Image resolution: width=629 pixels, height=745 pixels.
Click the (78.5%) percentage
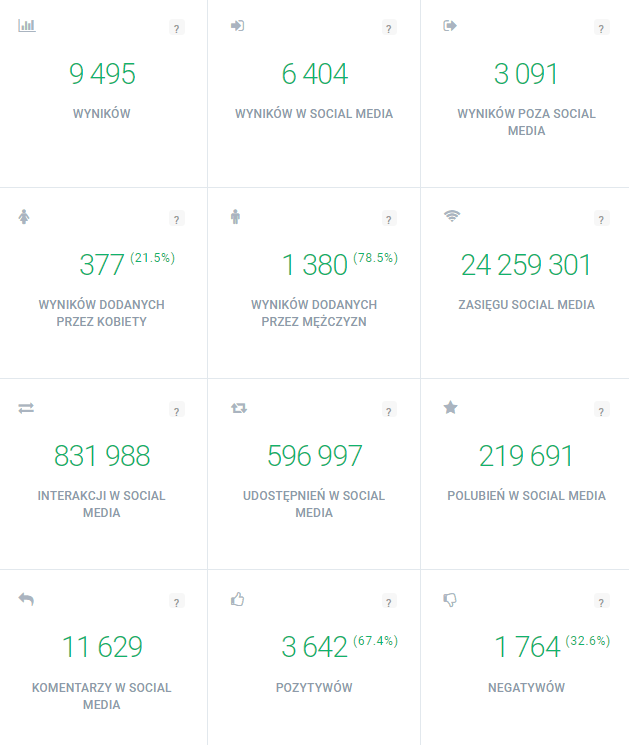click(x=375, y=258)
